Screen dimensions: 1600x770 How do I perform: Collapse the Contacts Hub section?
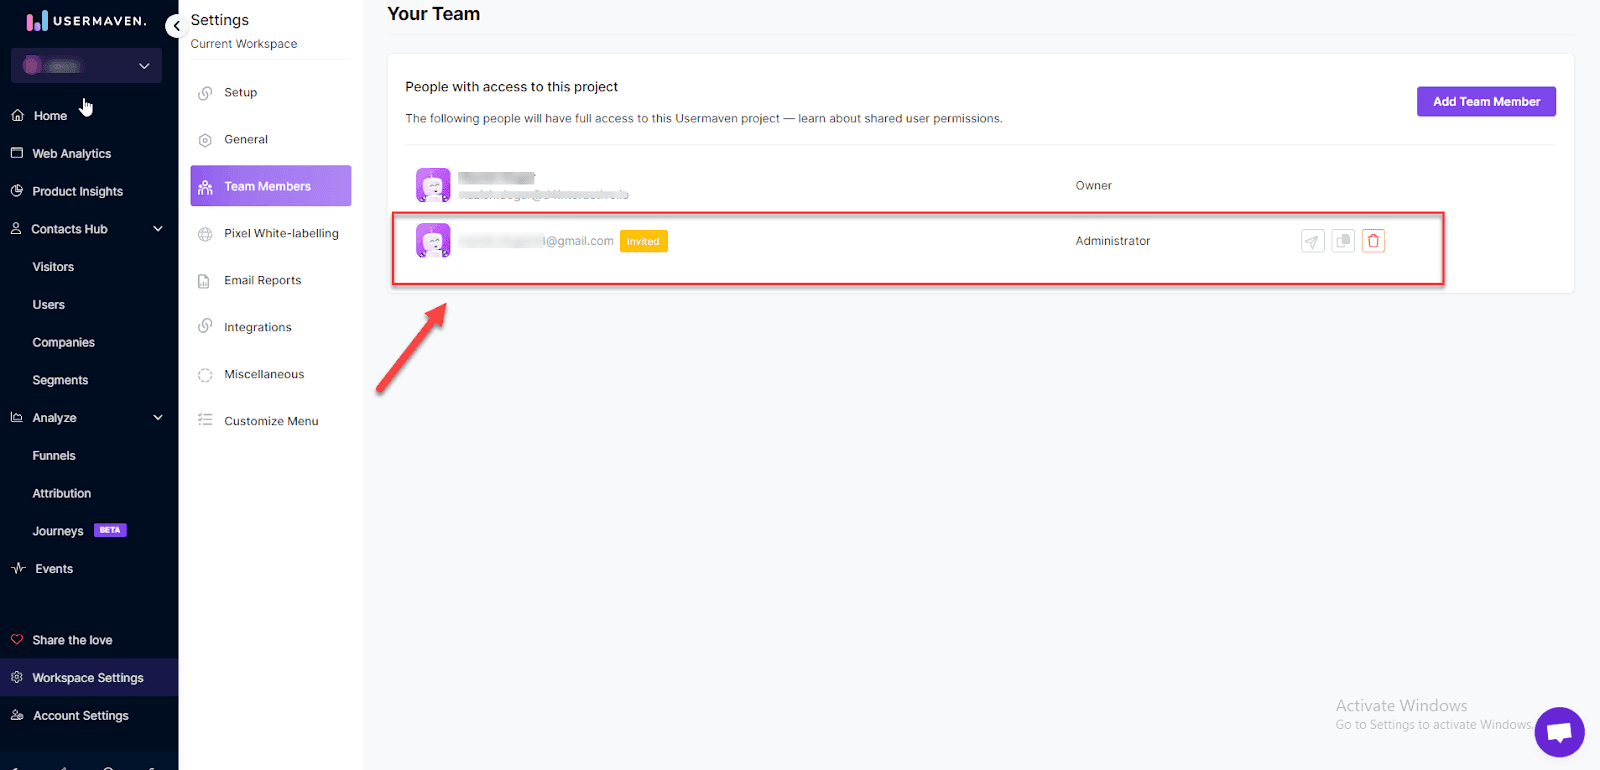(x=157, y=229)
